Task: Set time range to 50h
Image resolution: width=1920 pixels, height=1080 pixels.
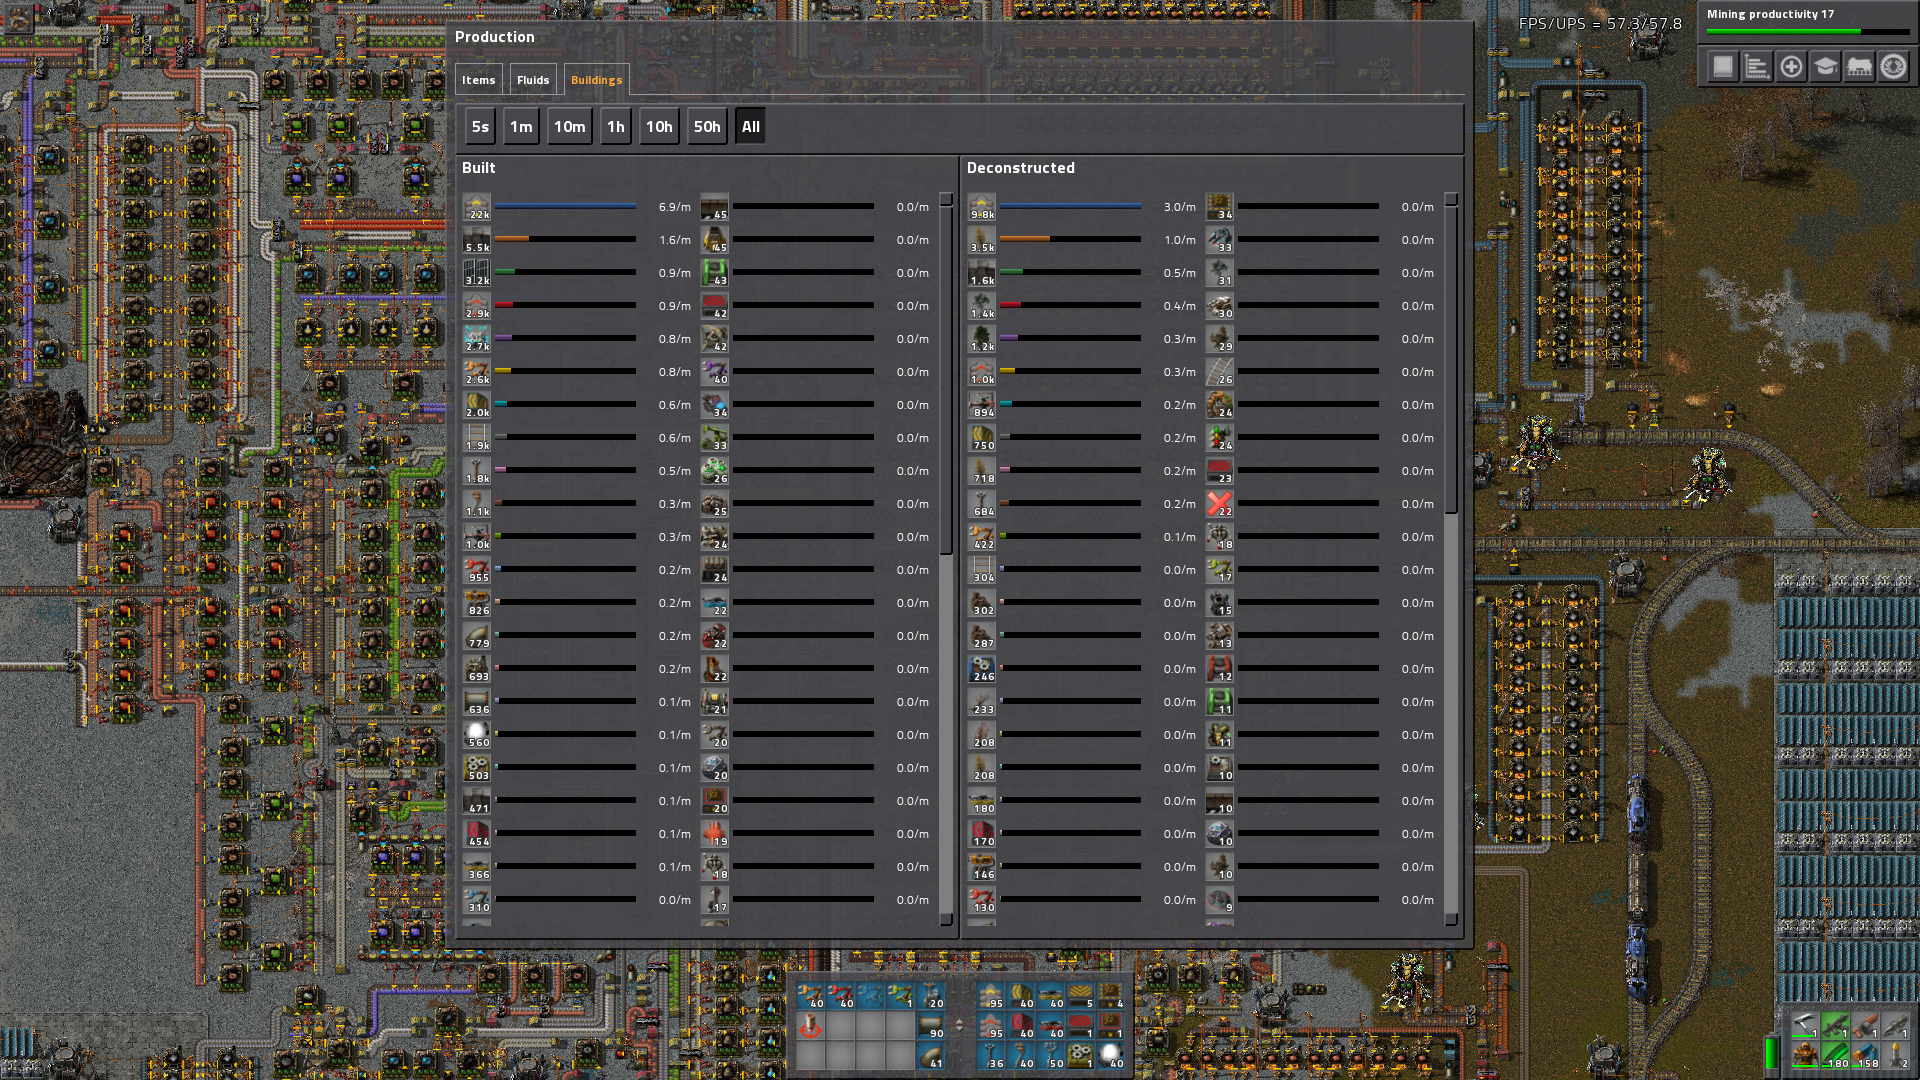Action: click(x=707, y=127)
